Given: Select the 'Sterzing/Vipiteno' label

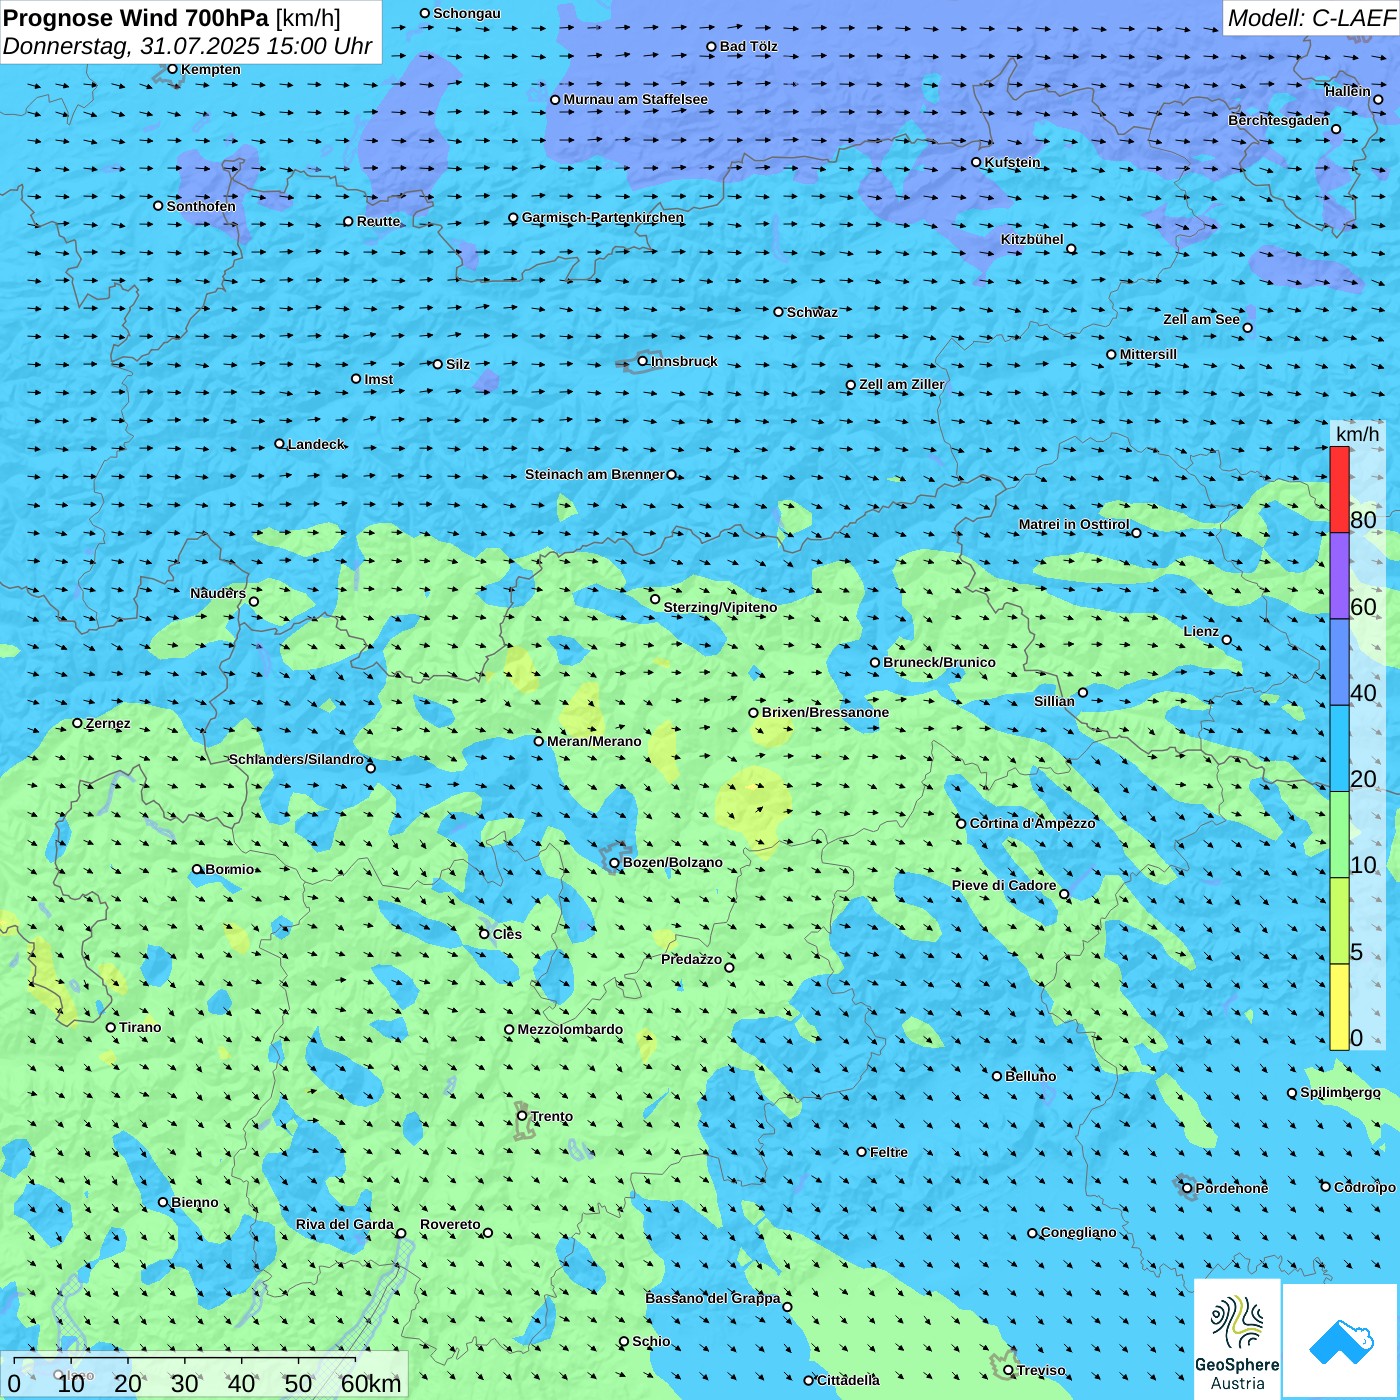Looking at the screenshot, I should point(720,607).
